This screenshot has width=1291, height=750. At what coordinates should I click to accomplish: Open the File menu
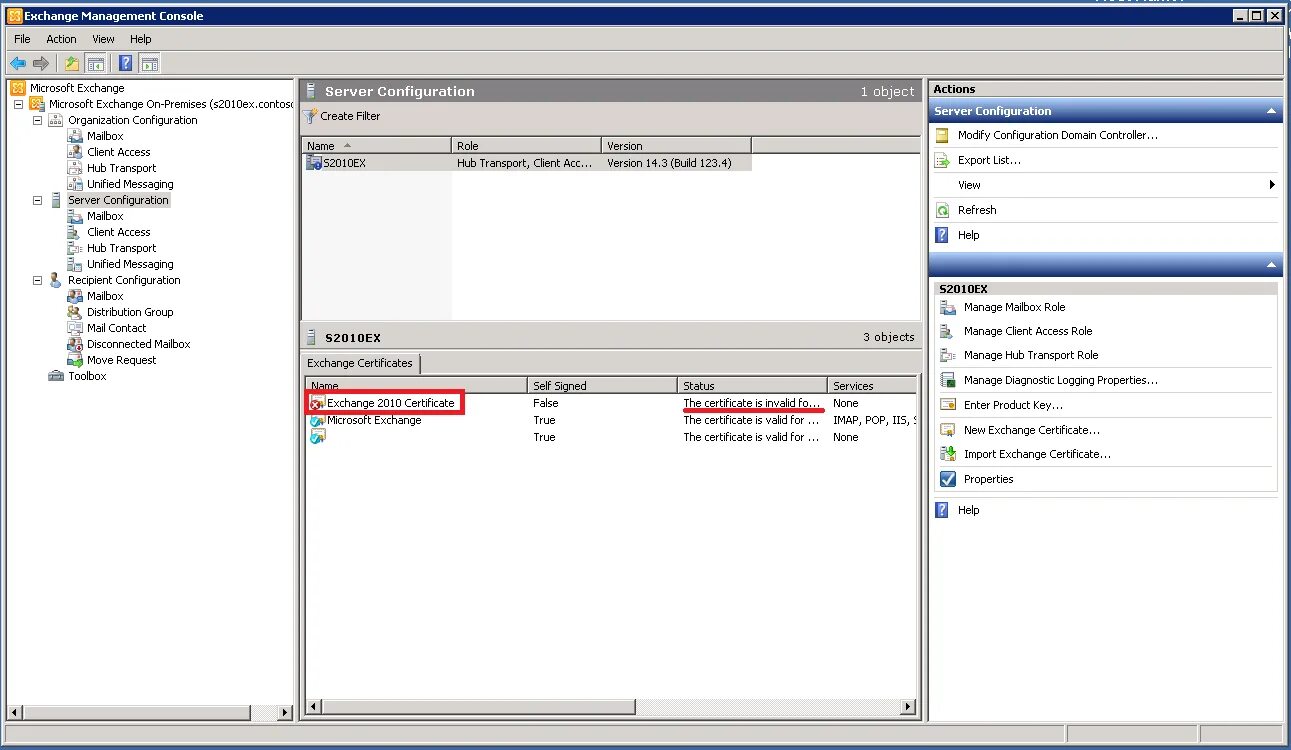[x=22, y=39]
